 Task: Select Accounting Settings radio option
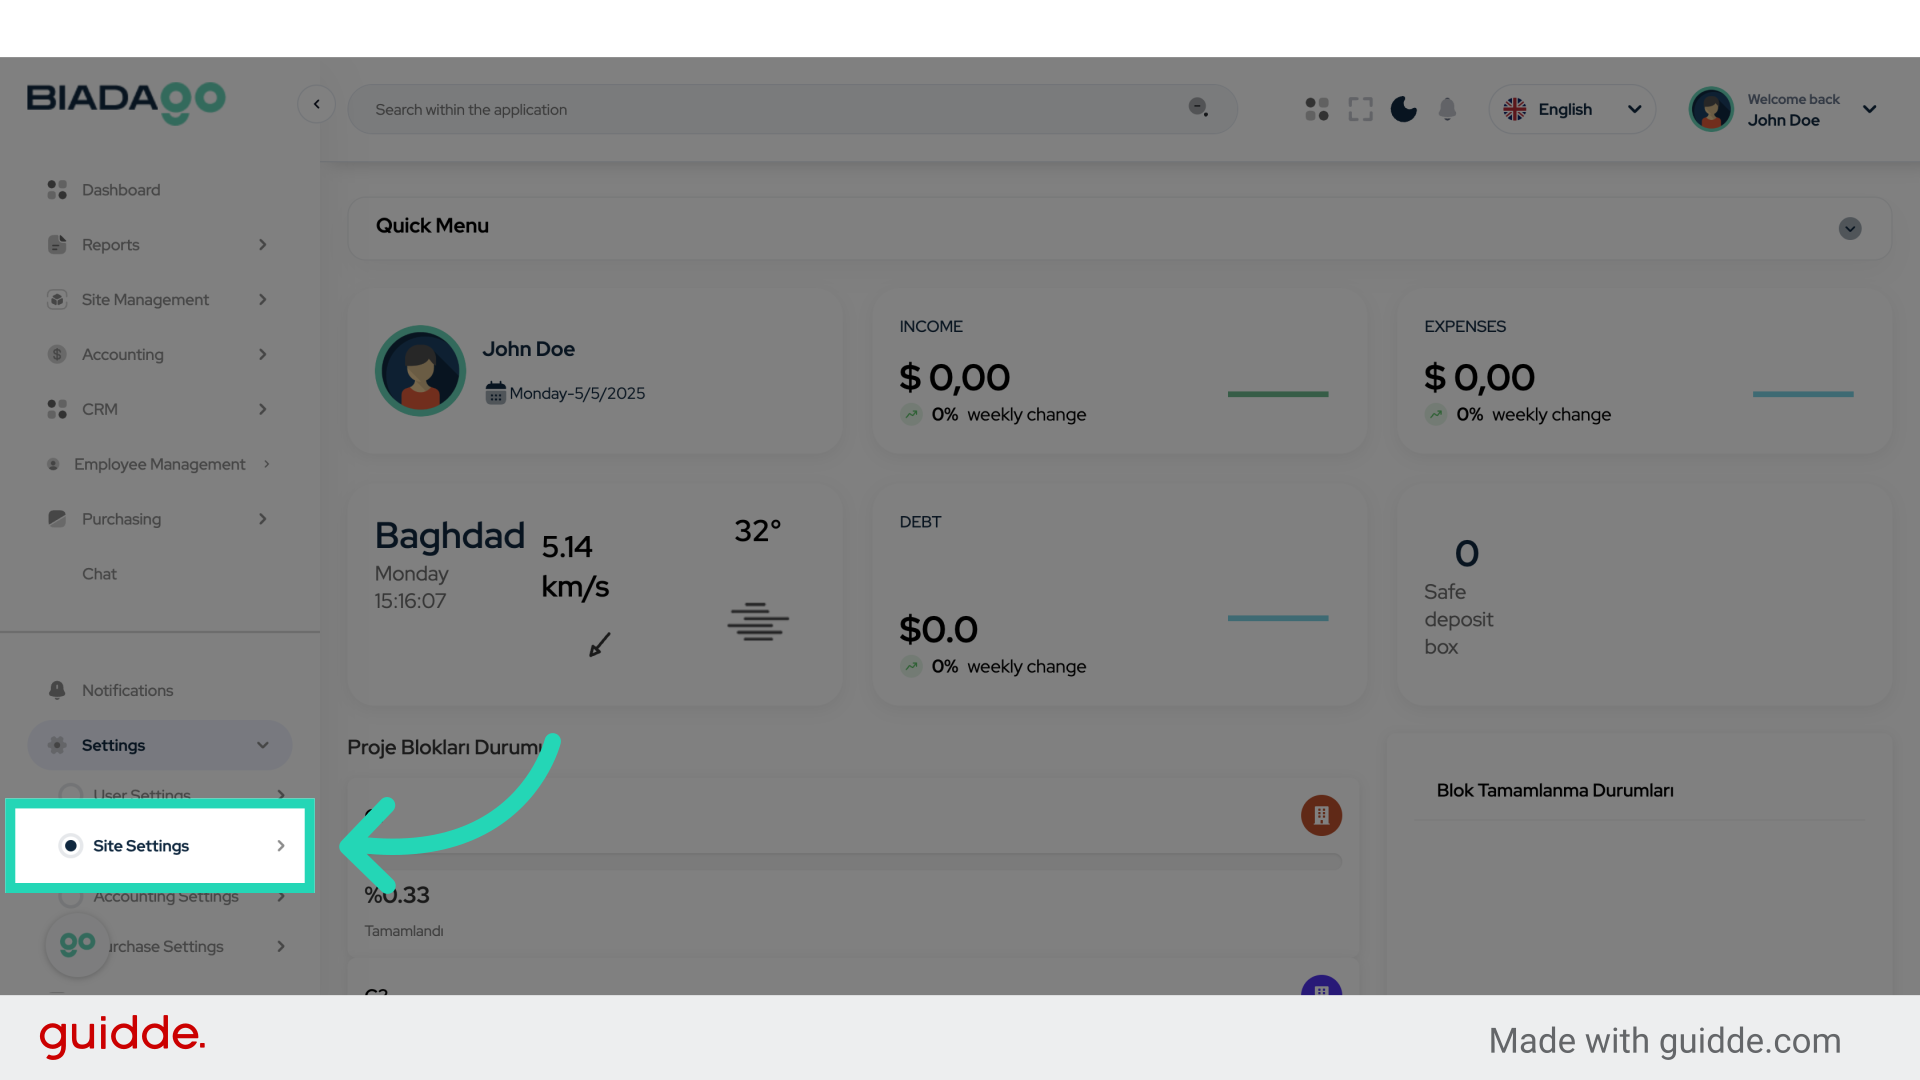coord(71,897)
